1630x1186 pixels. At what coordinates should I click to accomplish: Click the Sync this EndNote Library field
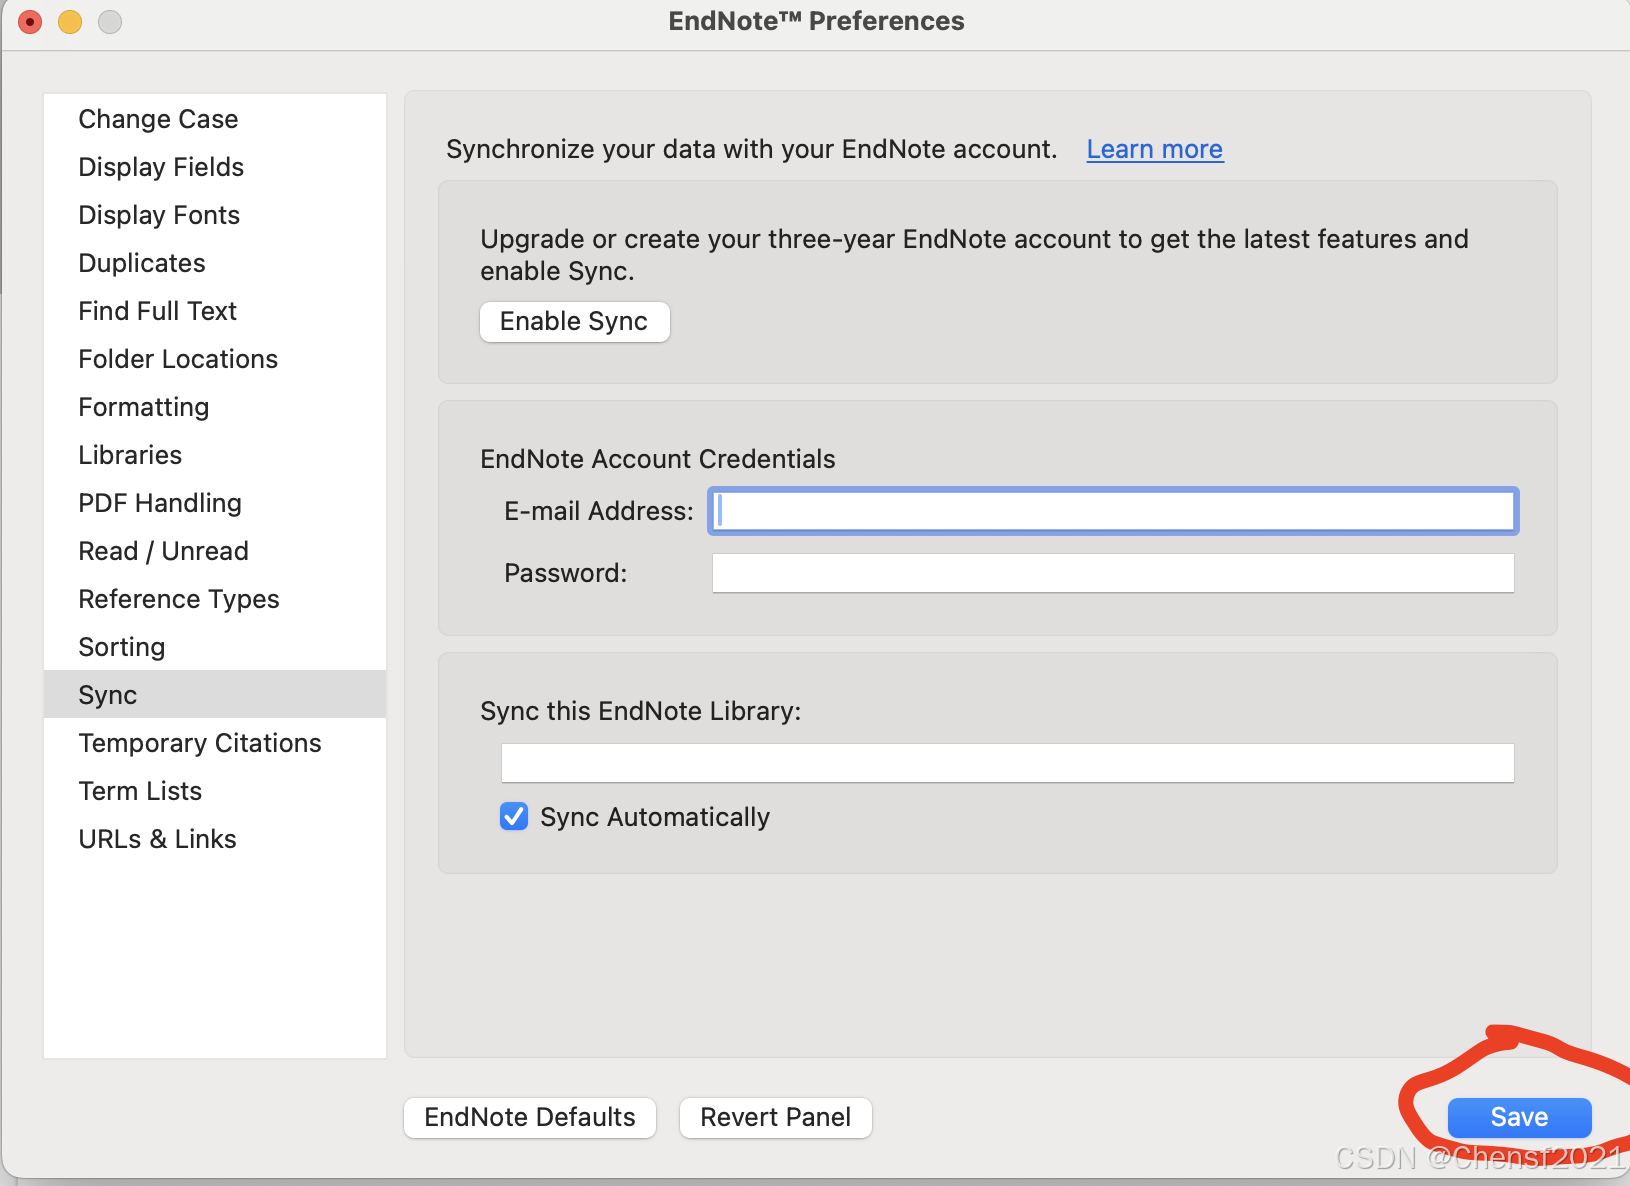click(1007, 762)
